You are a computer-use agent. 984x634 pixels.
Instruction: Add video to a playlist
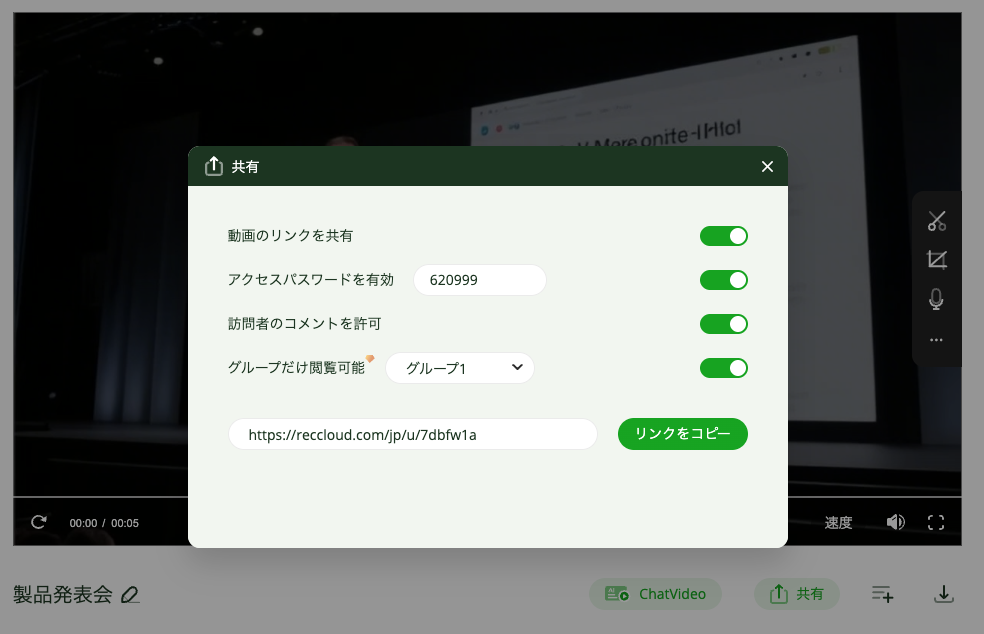882,593
